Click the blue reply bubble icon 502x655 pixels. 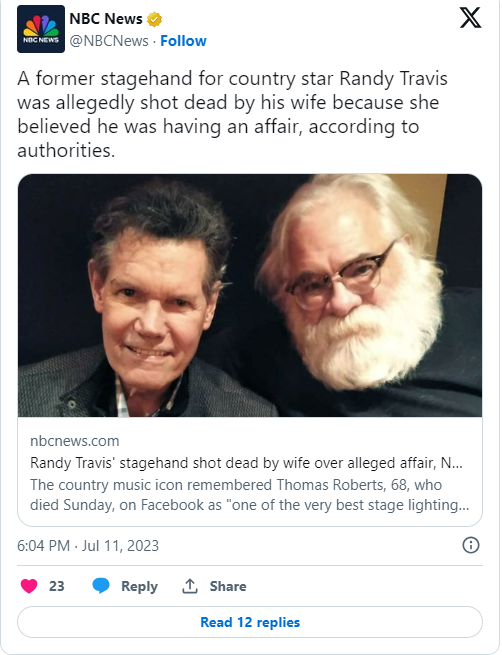pos(101,586)
